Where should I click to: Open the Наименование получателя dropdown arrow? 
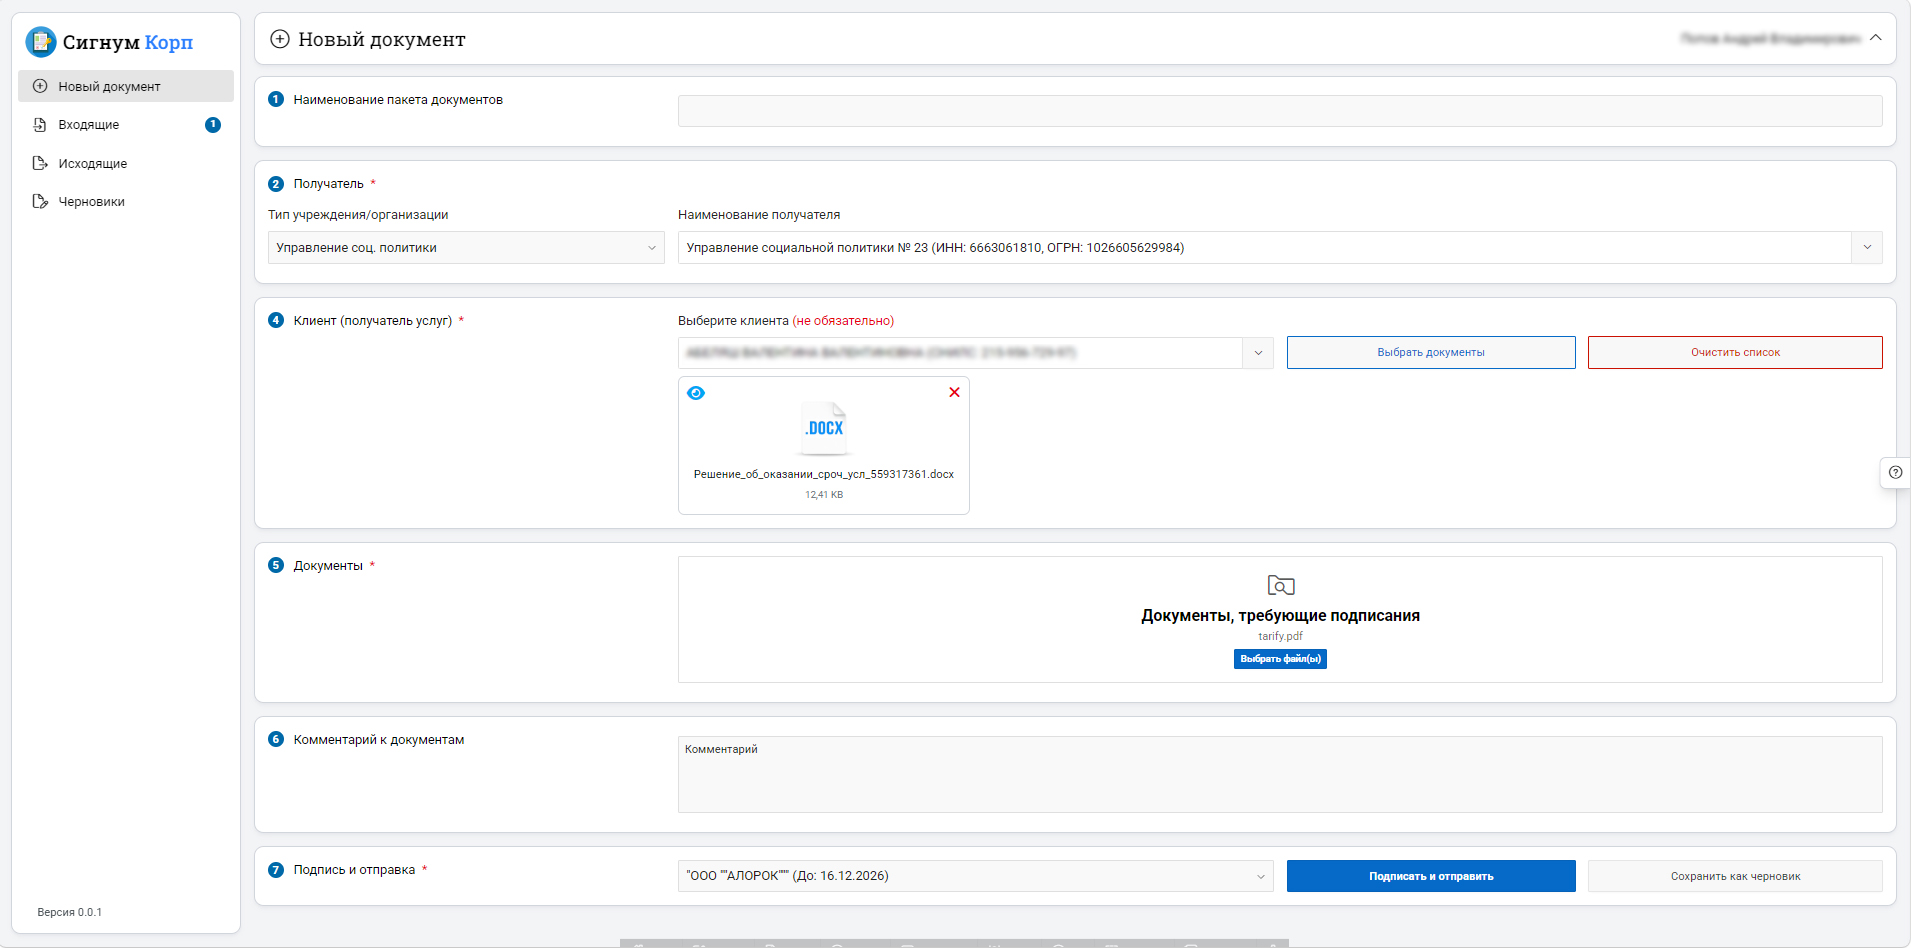(x=1867, y=248)
